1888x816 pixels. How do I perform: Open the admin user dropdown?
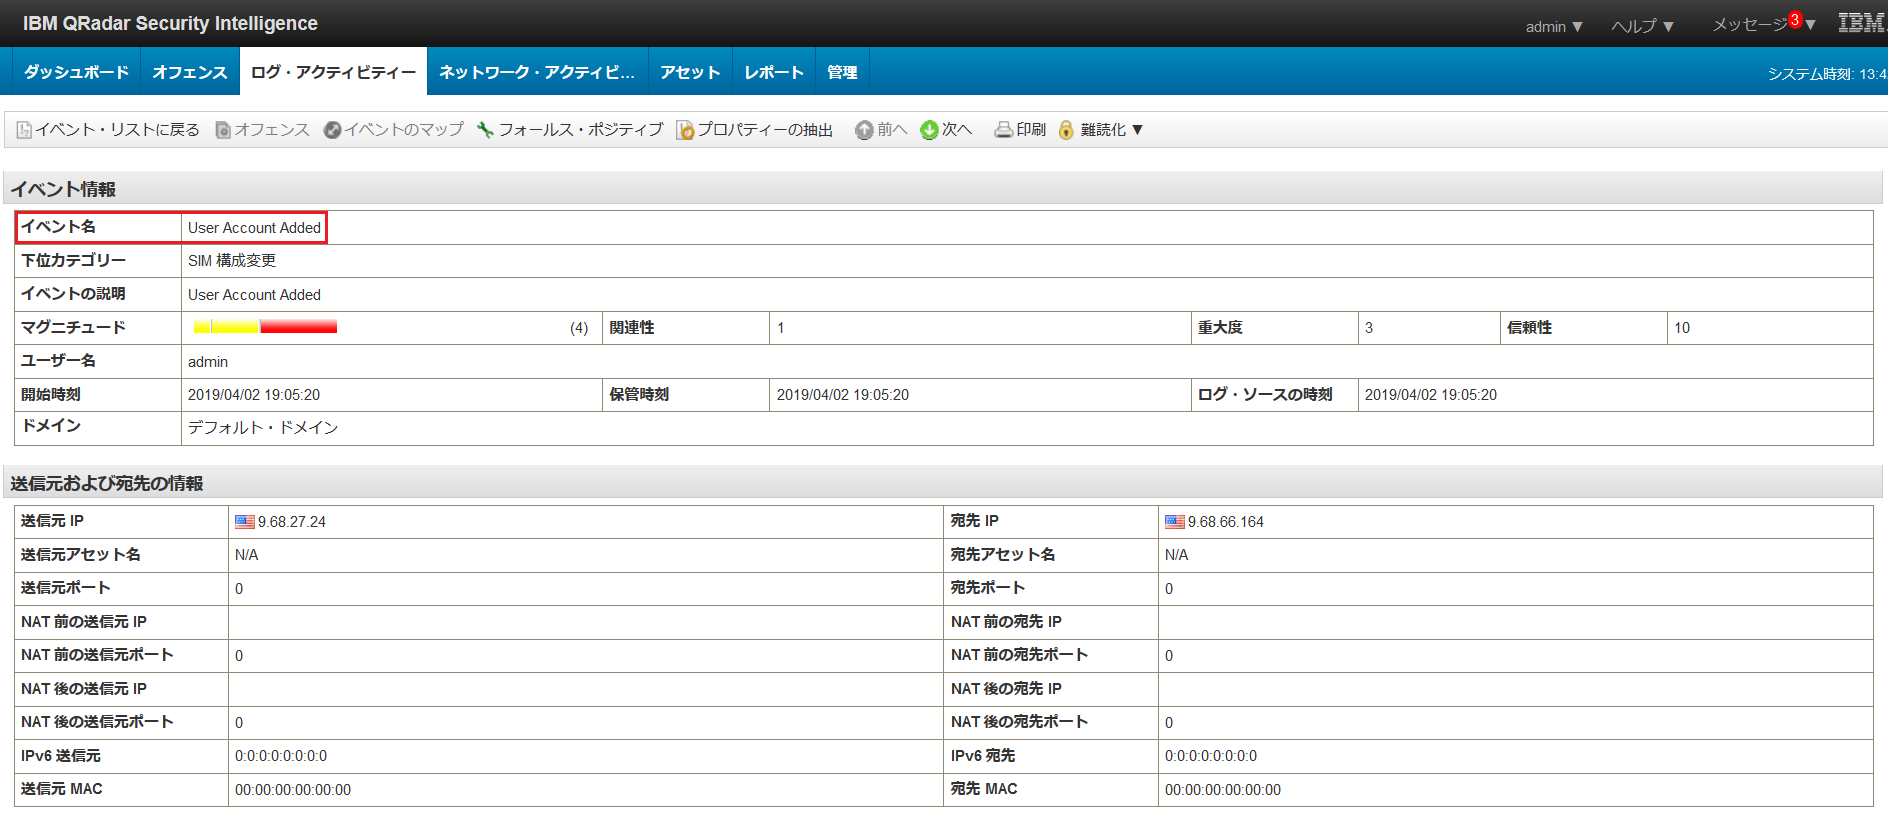(x=1554, y=27)
